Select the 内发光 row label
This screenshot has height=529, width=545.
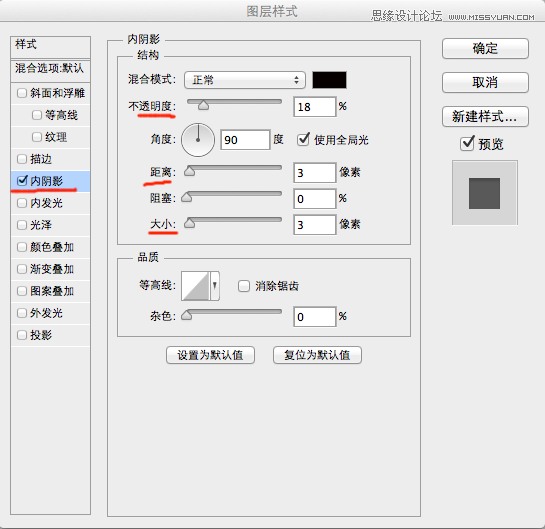pyautogui.click(x=46, y=203)
